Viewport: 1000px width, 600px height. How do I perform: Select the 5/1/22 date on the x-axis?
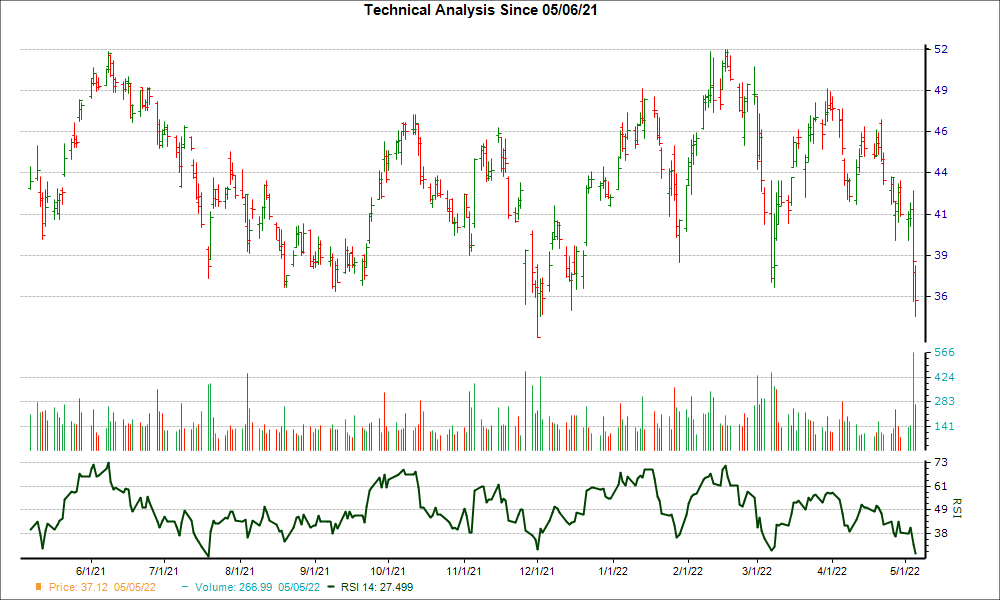click(x=906, y=571)
